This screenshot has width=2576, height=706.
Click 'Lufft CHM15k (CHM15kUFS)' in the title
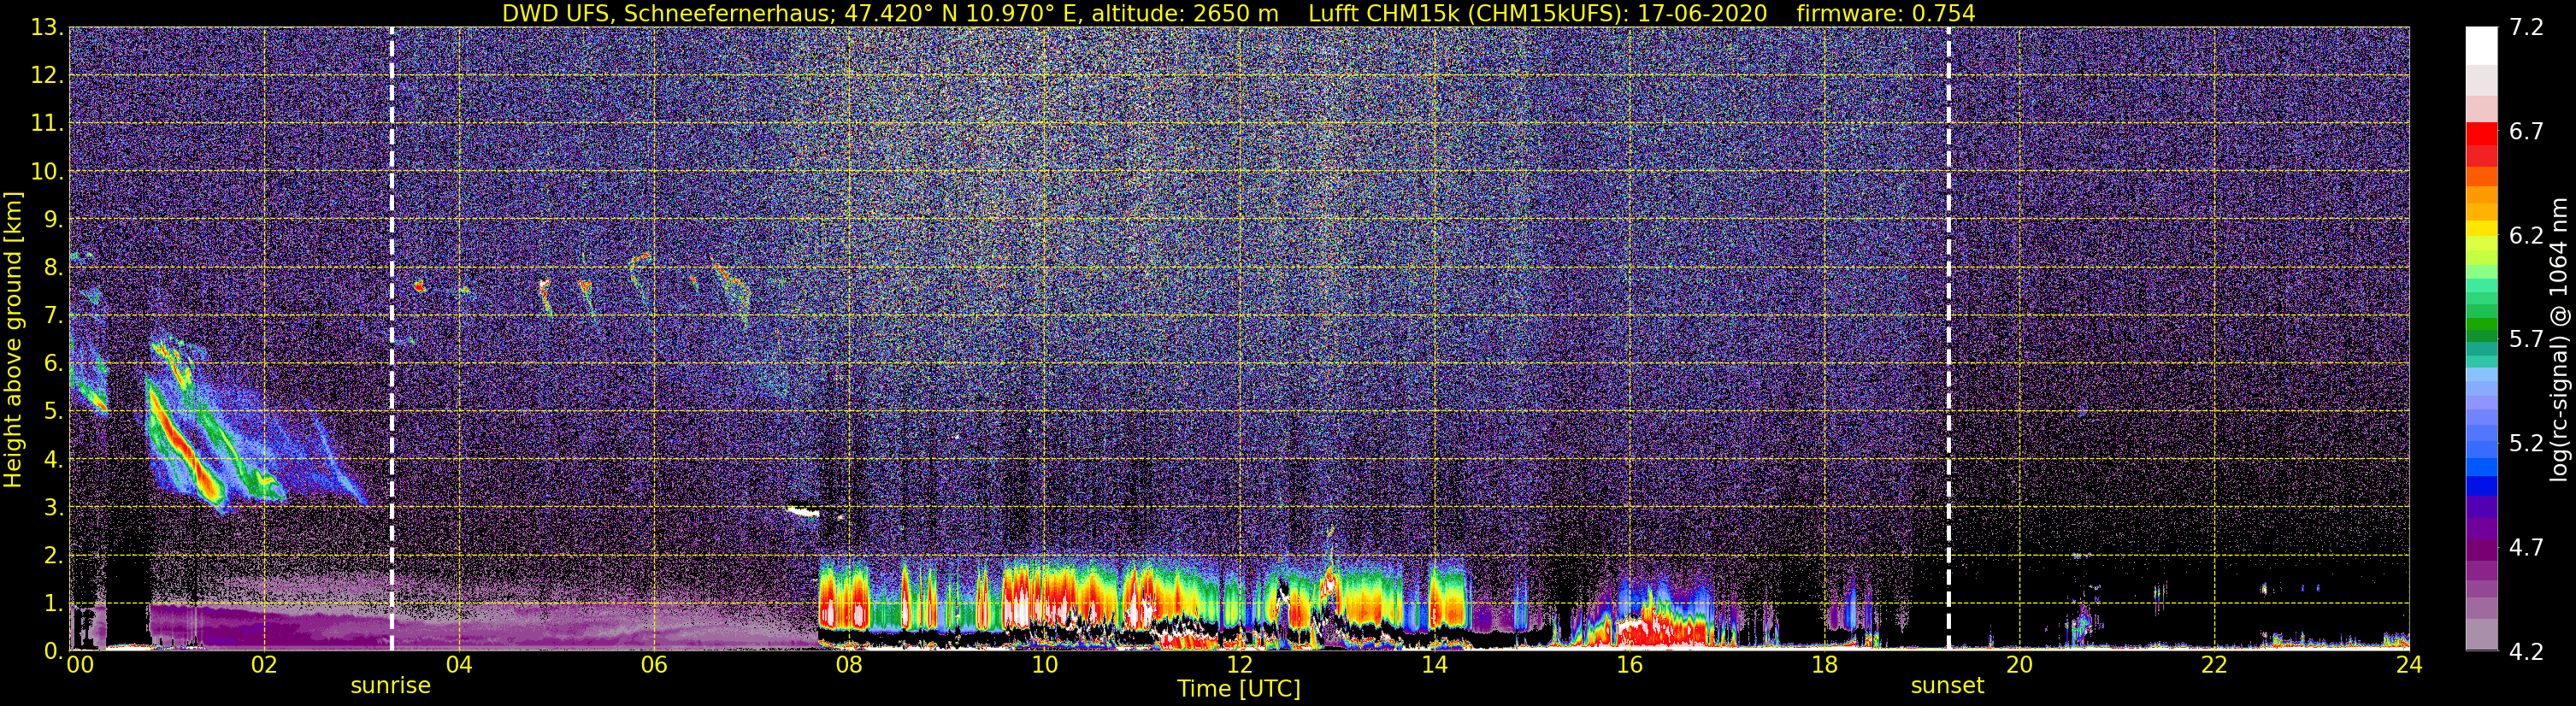pyautogui.click(x=1465, y=13)
